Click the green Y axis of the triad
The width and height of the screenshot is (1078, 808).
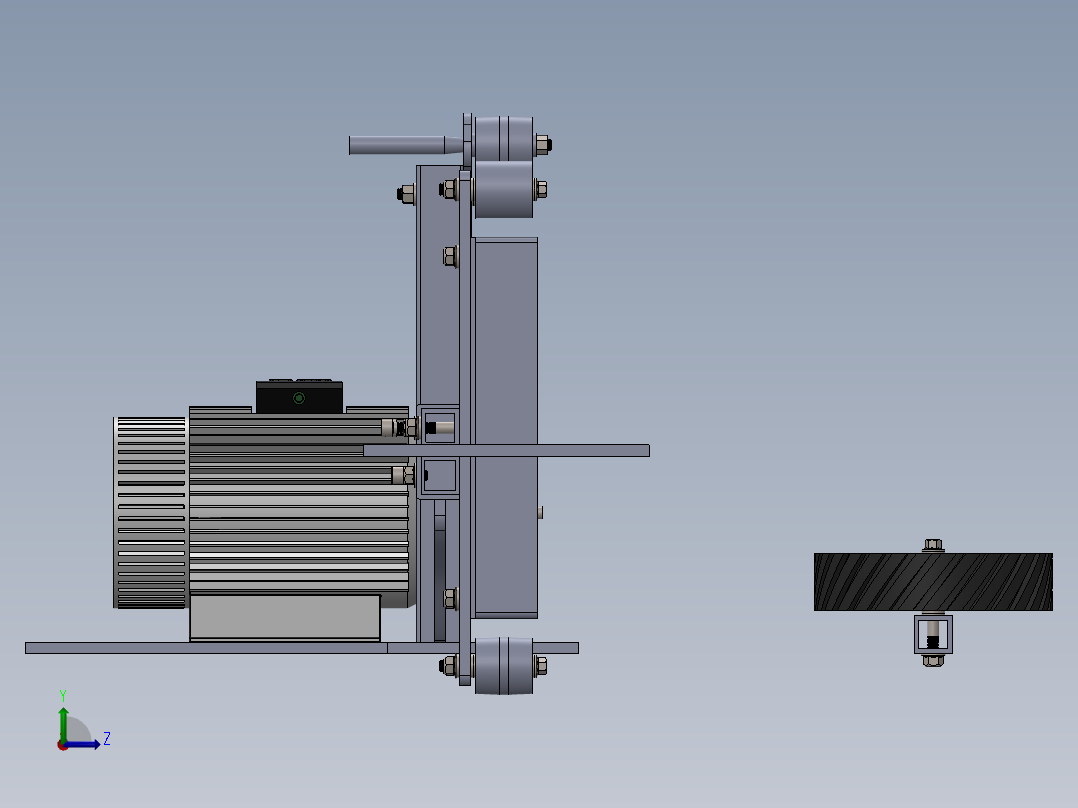pyautogui.click(x=63, y=724)
